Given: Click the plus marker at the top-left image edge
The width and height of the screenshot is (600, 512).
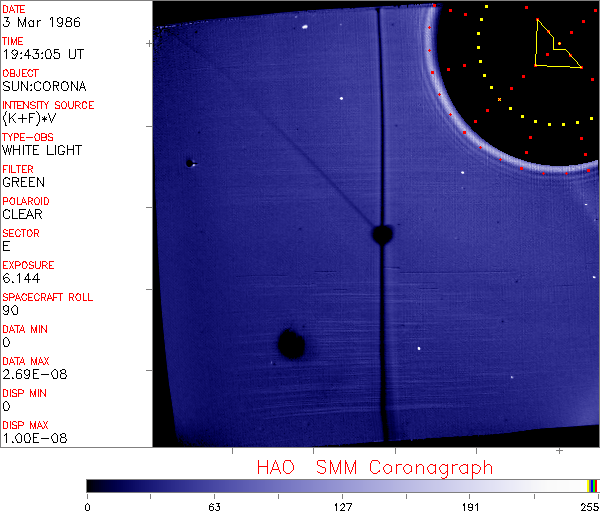Looking at the screenshot, I should pyautogui.click(x=149, y=44).
